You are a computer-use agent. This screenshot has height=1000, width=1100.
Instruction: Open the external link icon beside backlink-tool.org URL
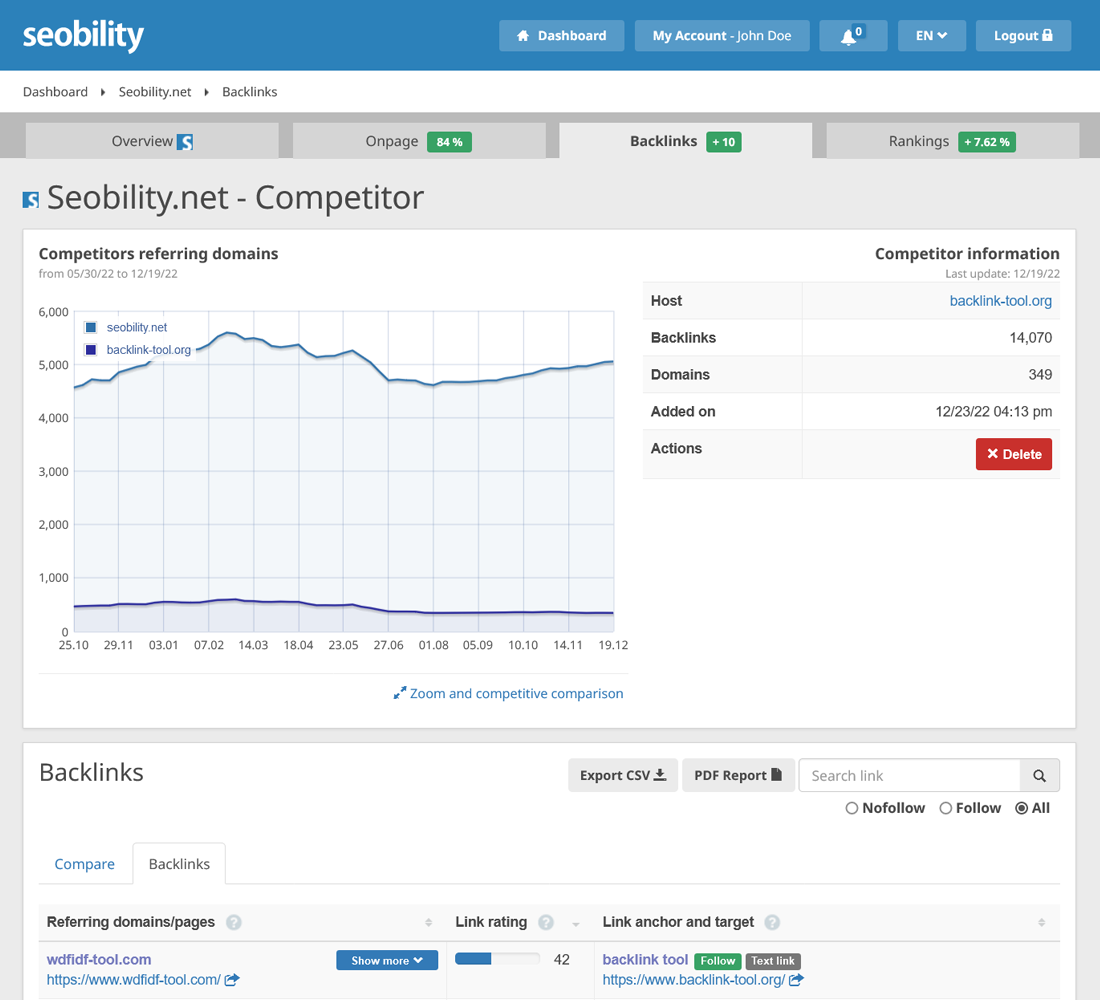tap(797, 980)
